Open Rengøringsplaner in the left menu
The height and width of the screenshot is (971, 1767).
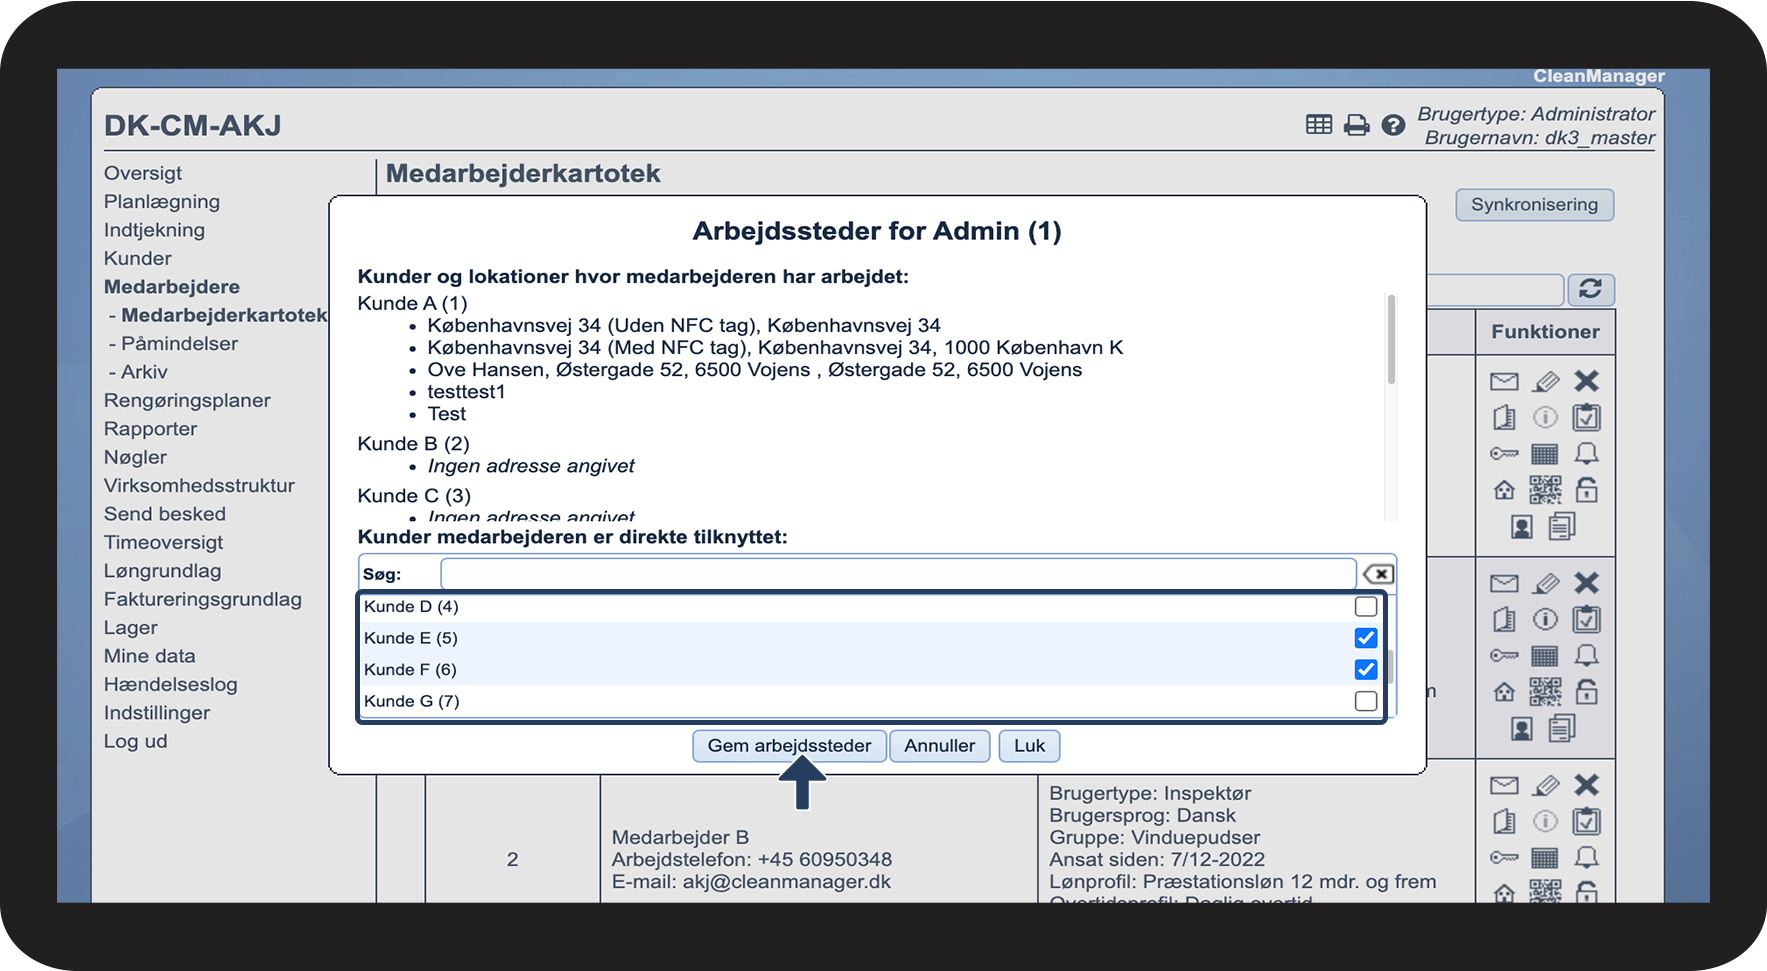[x=187, y=400]
